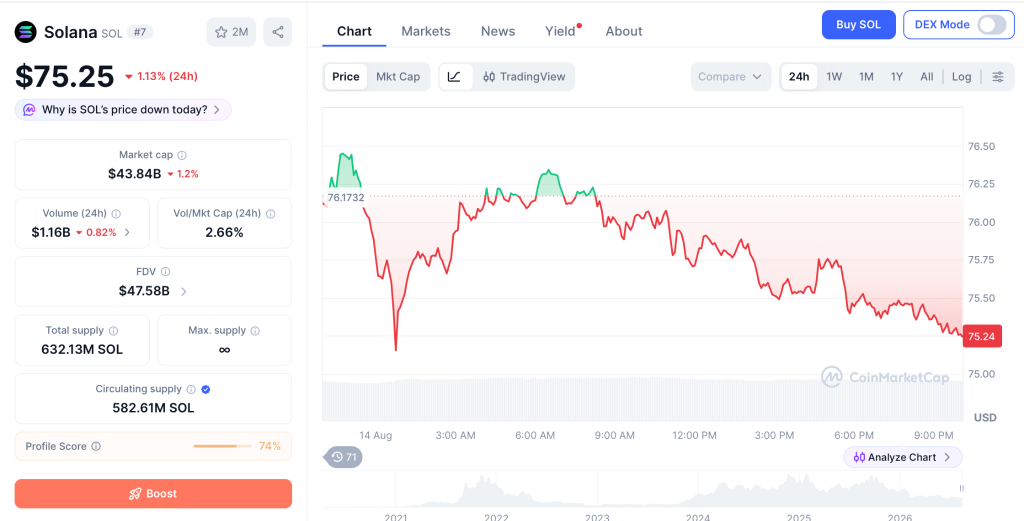Click the 1.13% (24h) change text
This screenshot has width=1024, height=521.
click(x=161, y=76)
